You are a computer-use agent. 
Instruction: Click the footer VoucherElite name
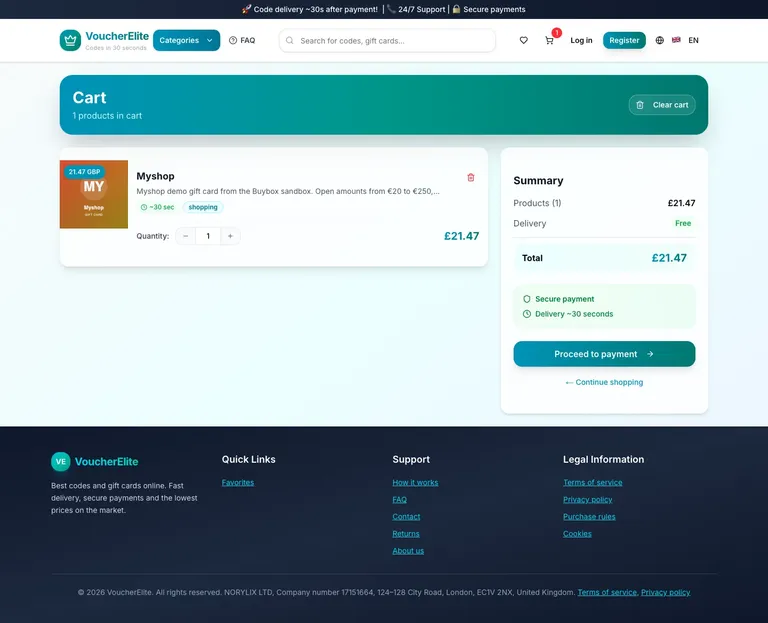click(x=106, y=461)
